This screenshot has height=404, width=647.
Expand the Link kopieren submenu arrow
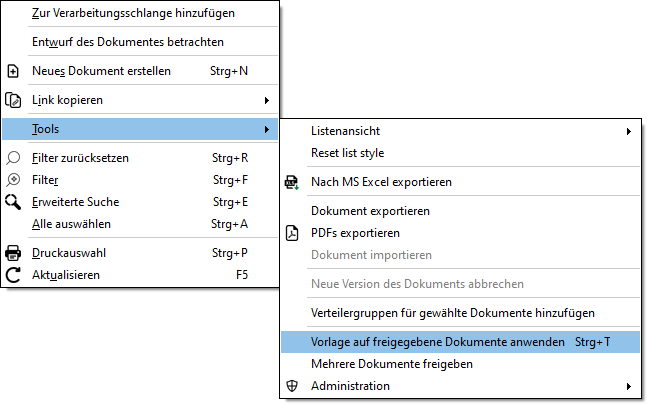(267, 100)
